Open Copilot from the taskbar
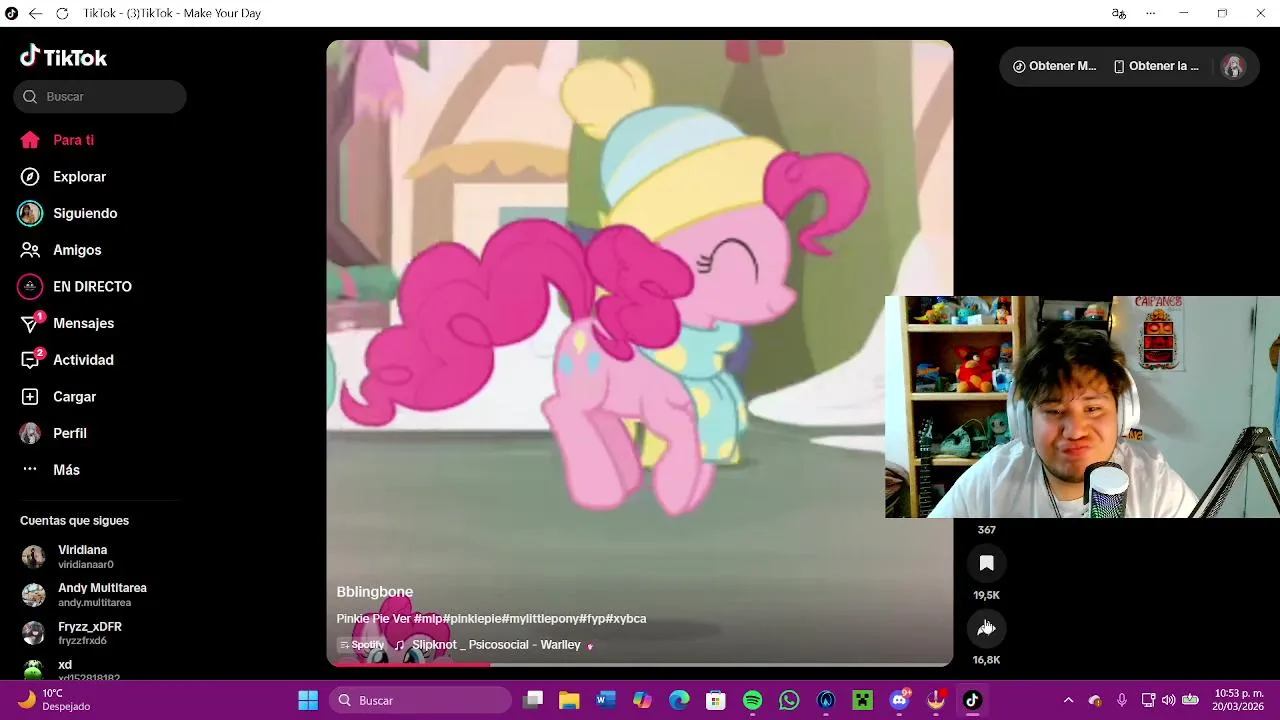The width and height of the screenshot is (1280, 720). click(643, 700)
